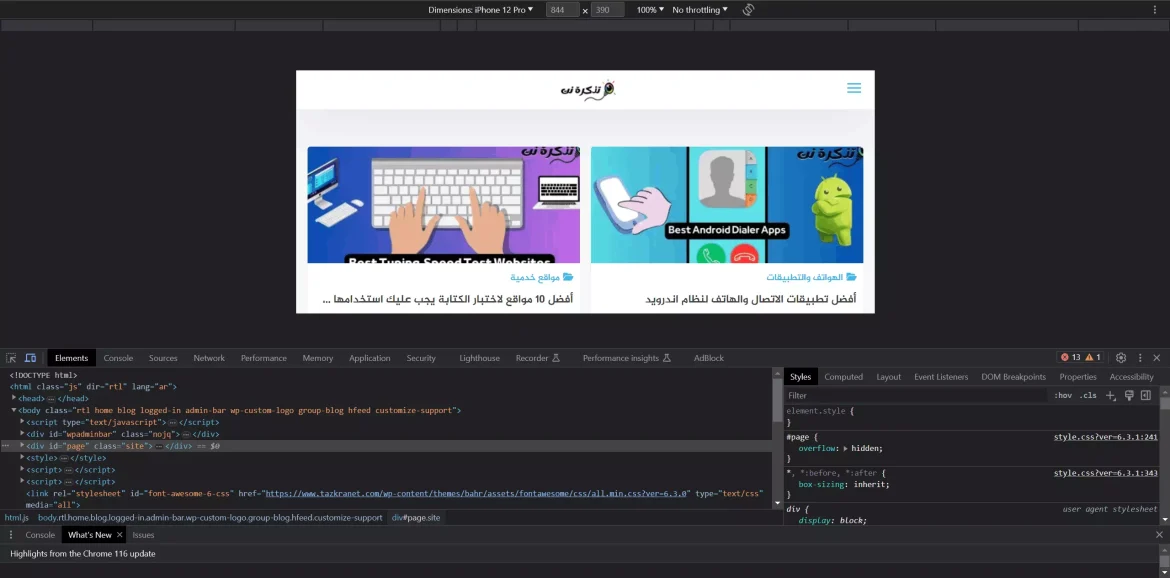The width and height of the screenshot is (1170, 578).
Task: Click the viewport height field 390
Action: (x=607, y=10)
